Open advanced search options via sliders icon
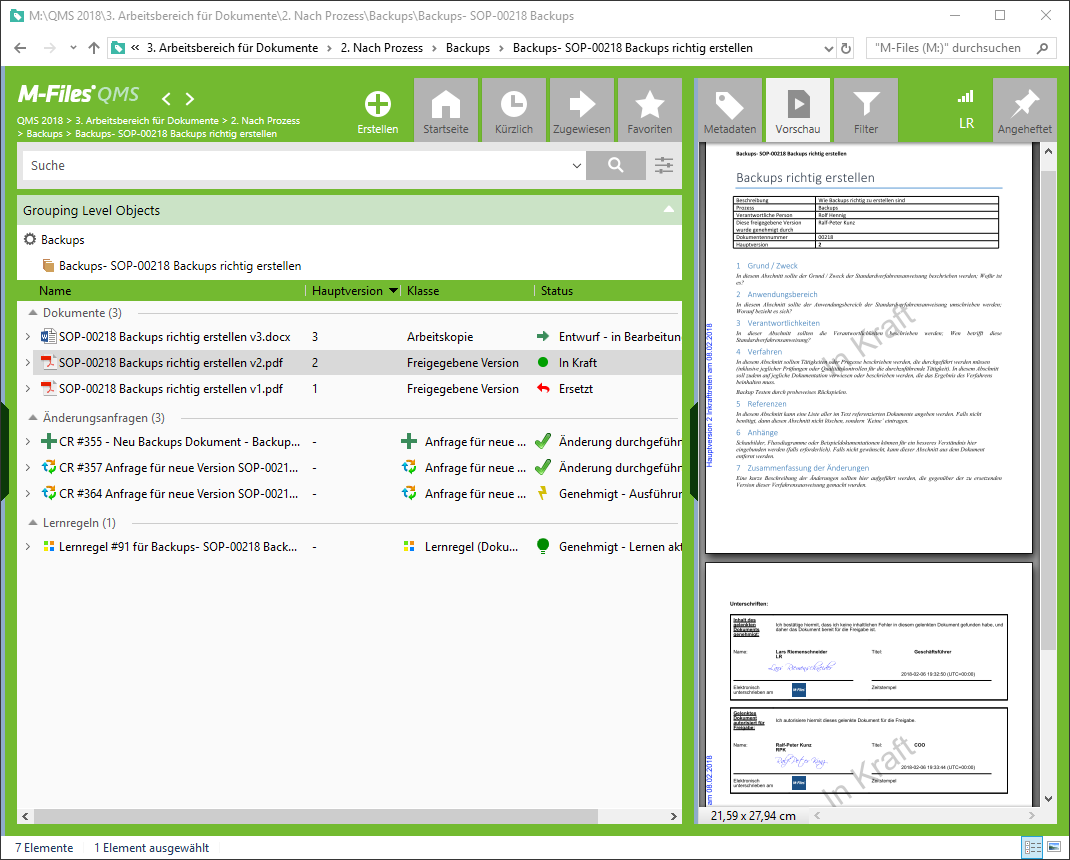Screen dimensions: 1070x860 coord(663,165)
